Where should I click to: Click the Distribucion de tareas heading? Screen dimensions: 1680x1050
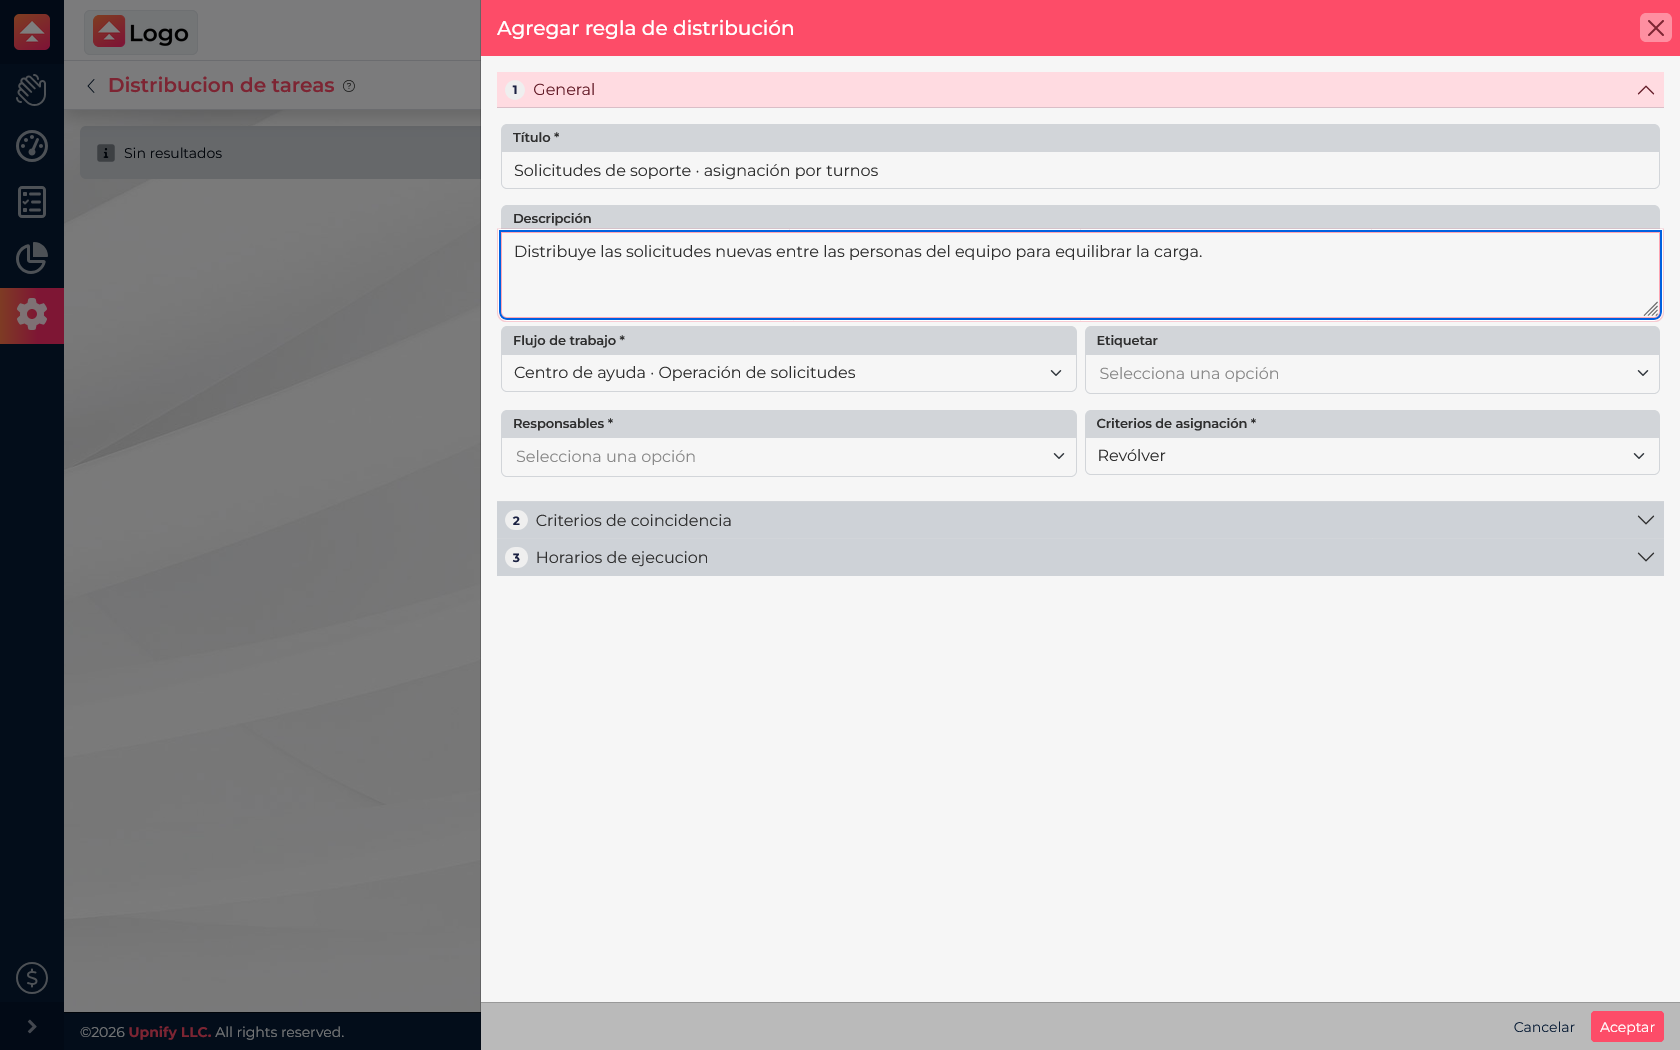click(221, 85)
